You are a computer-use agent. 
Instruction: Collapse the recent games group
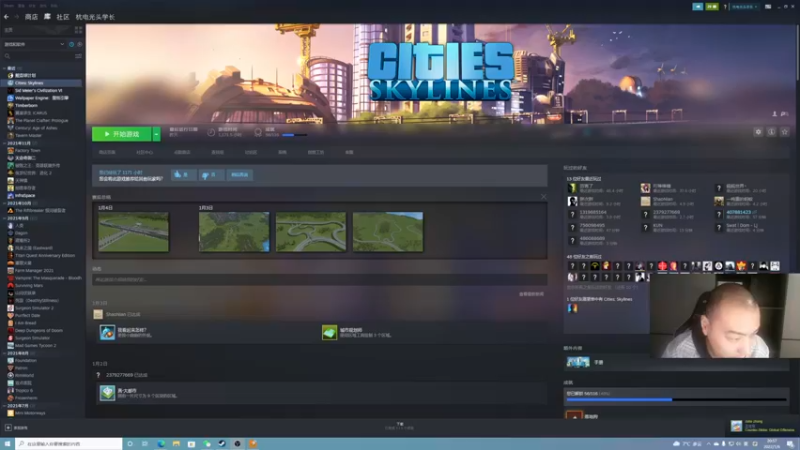point(5,68)
